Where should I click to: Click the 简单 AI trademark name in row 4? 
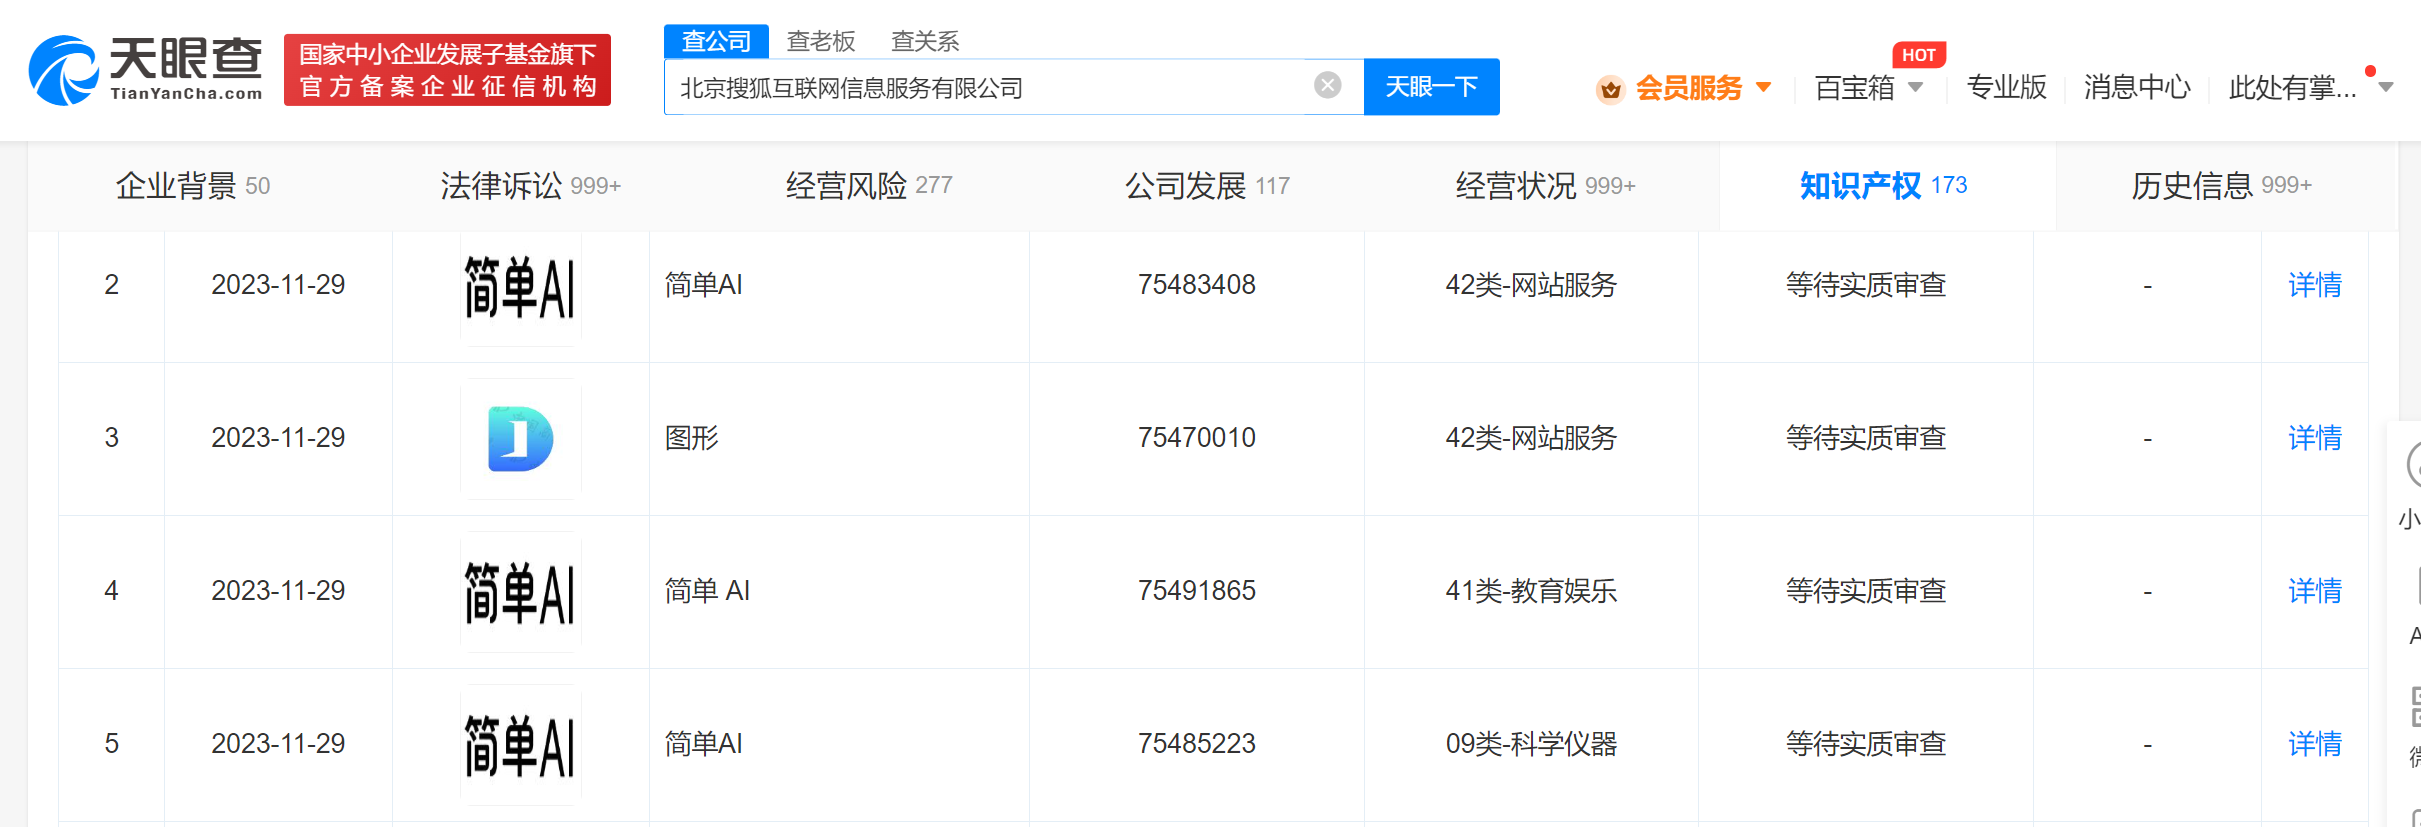click(707, 591)
